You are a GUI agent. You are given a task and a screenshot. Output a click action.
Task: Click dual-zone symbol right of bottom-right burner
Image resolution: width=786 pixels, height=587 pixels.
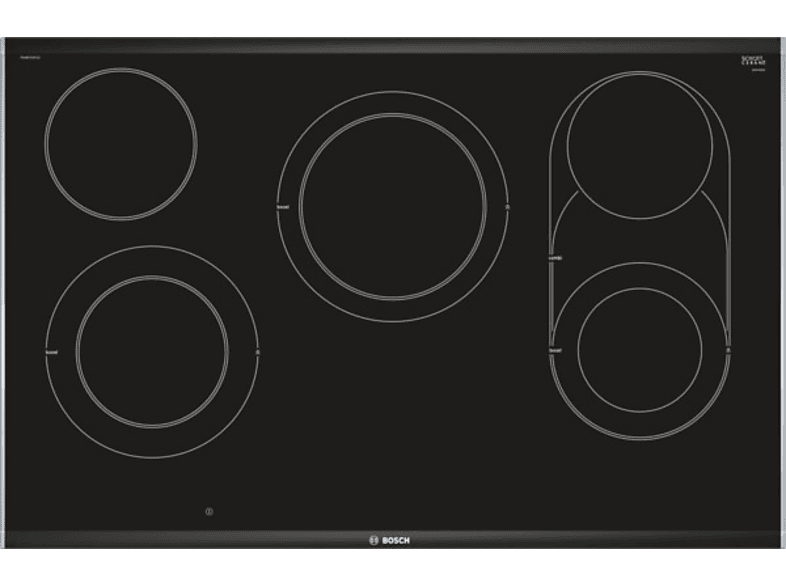pyautogui.click(x=729, y=350)
